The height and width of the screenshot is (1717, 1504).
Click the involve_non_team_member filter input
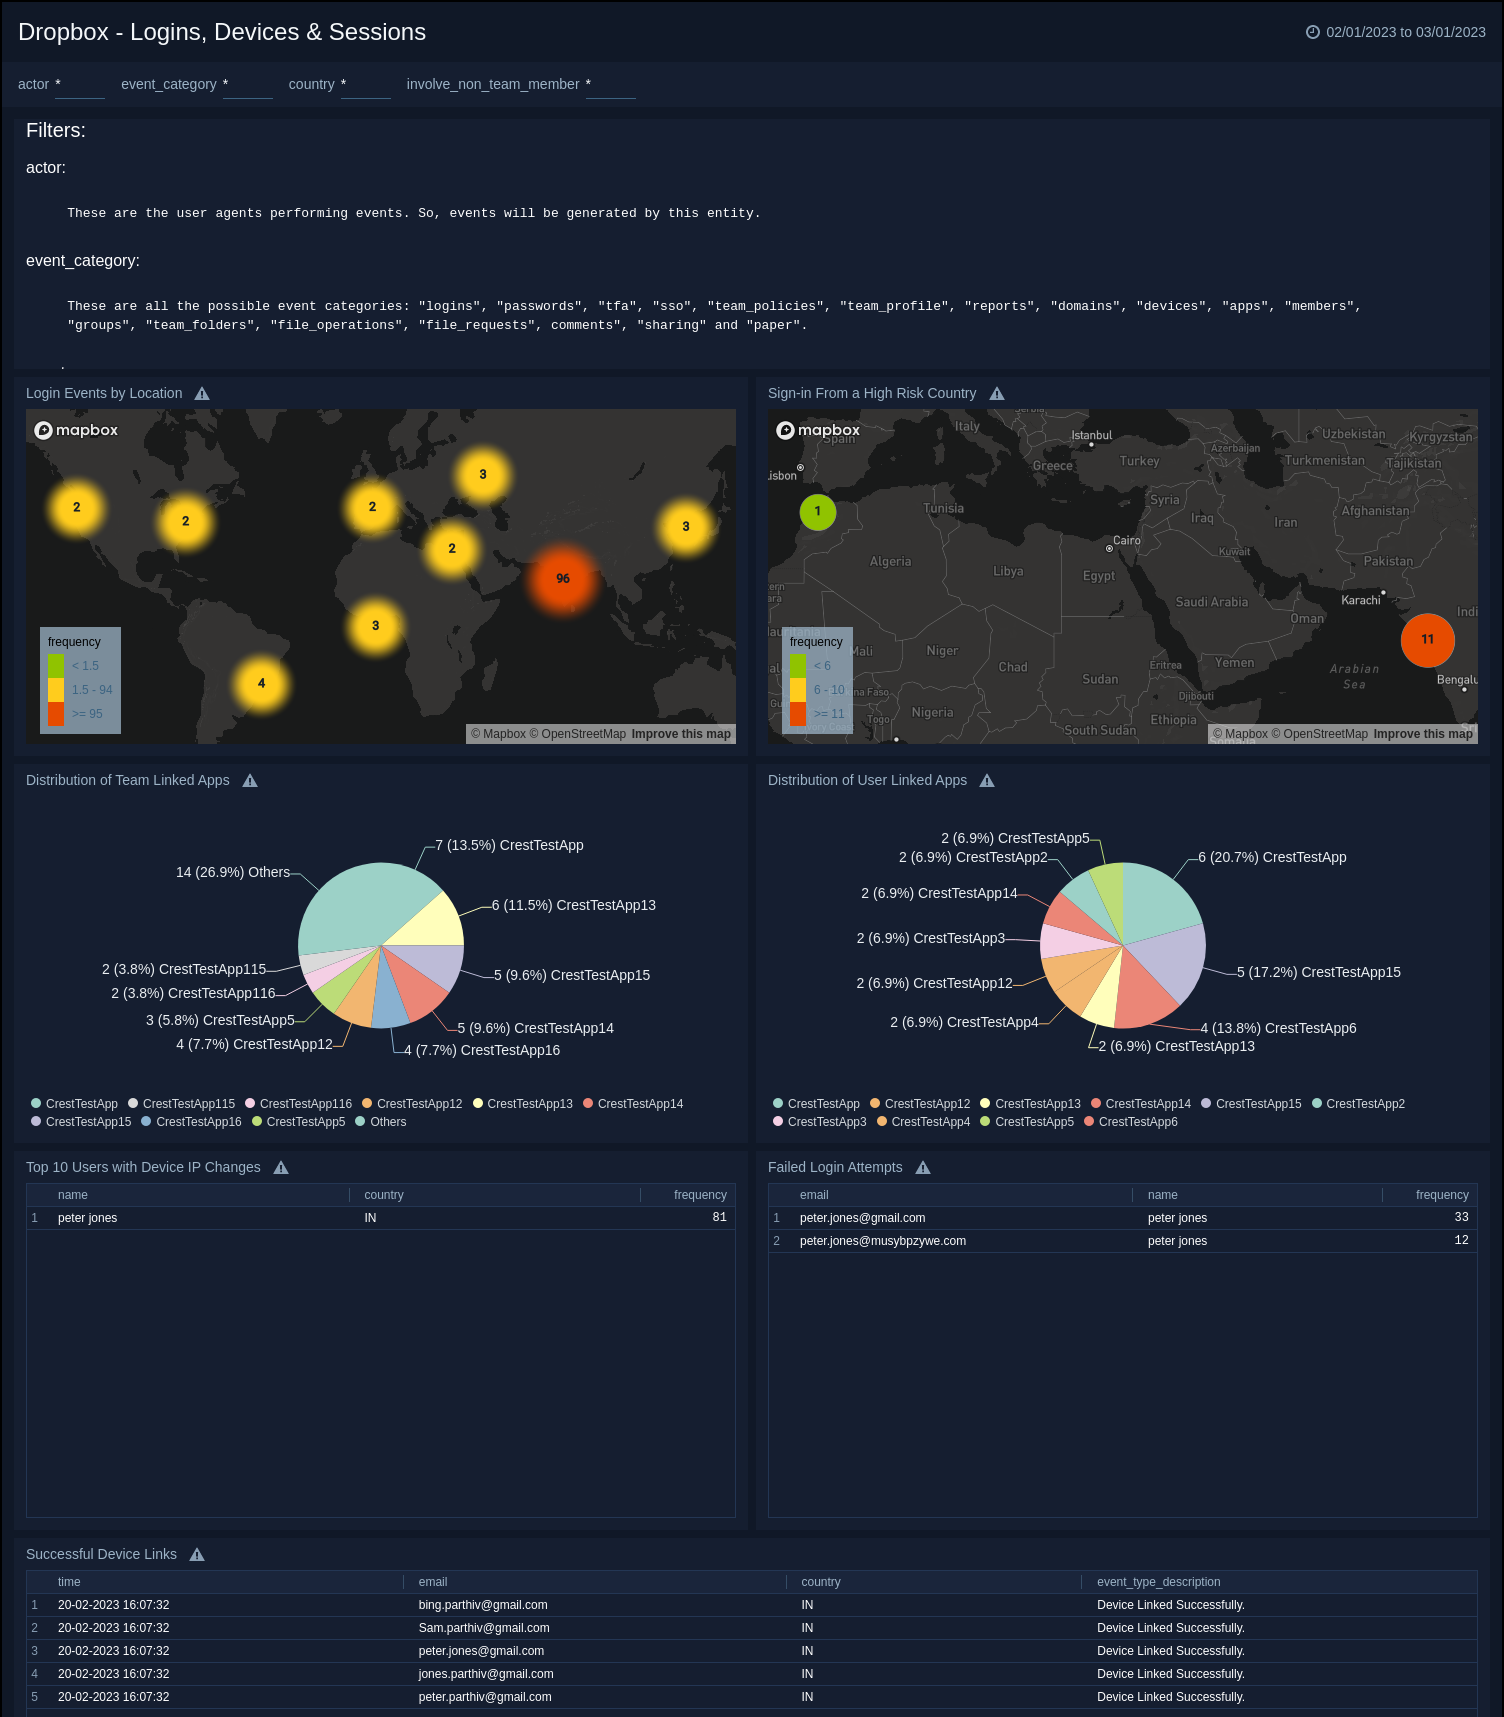click(610, 86)
